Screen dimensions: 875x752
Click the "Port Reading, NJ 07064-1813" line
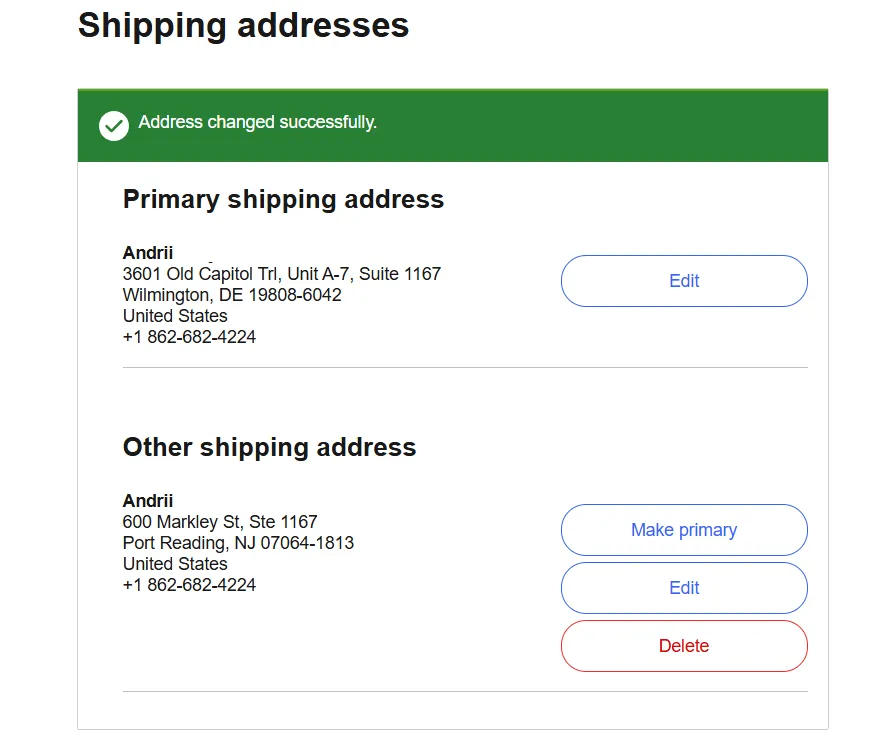coord(238,543)
